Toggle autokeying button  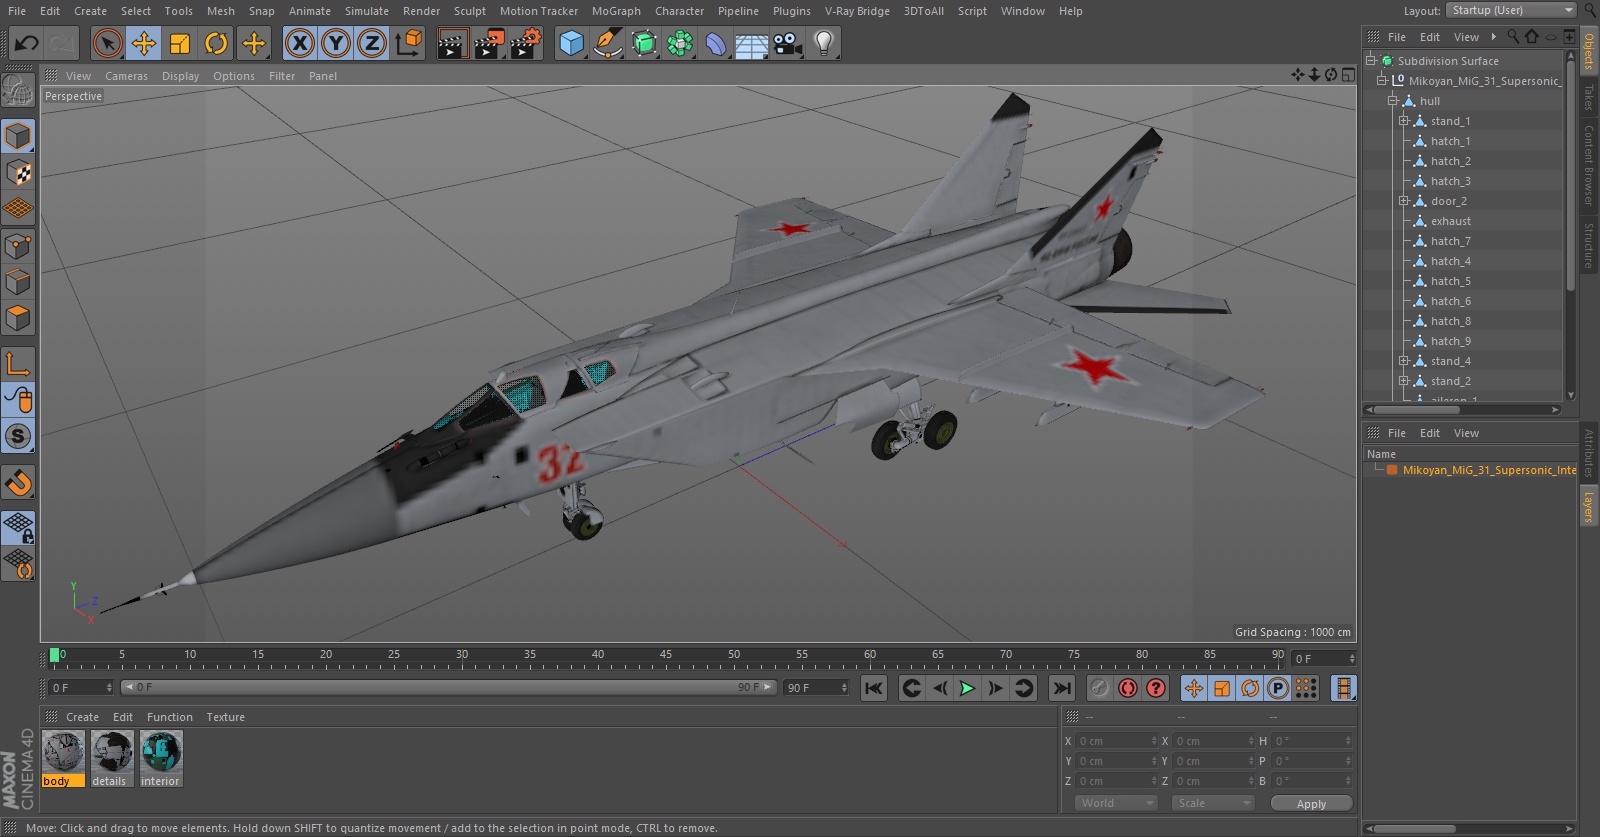tap(1128, 688)
